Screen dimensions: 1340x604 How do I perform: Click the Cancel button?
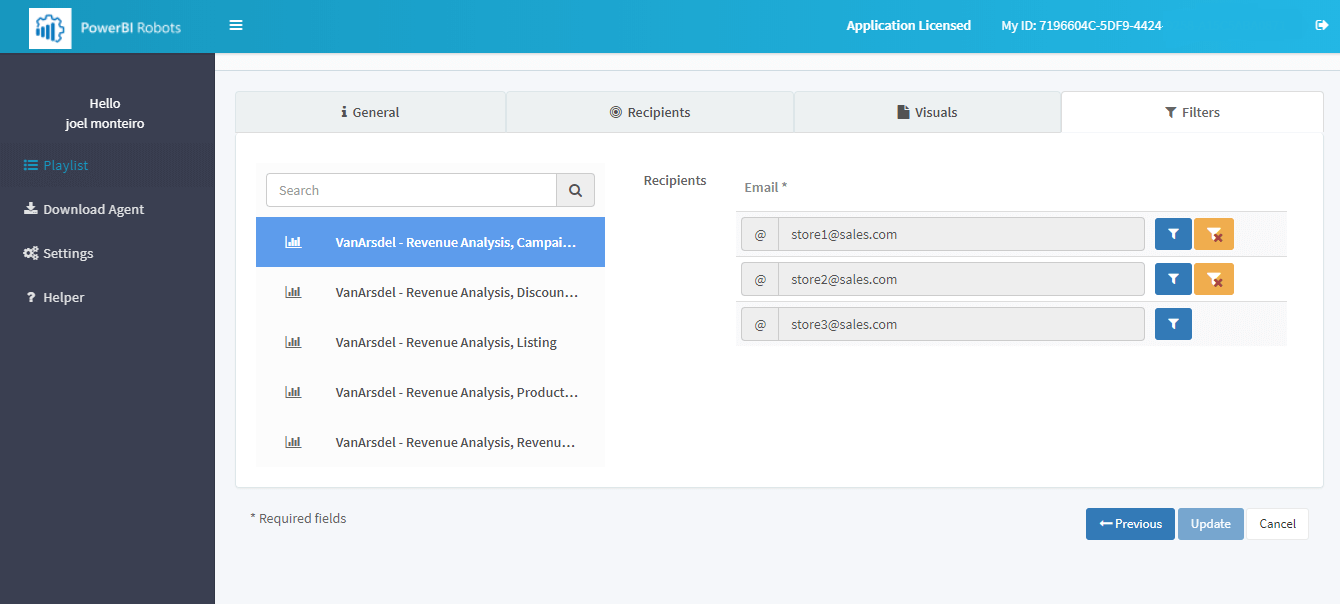click(x=1277, y=523)
